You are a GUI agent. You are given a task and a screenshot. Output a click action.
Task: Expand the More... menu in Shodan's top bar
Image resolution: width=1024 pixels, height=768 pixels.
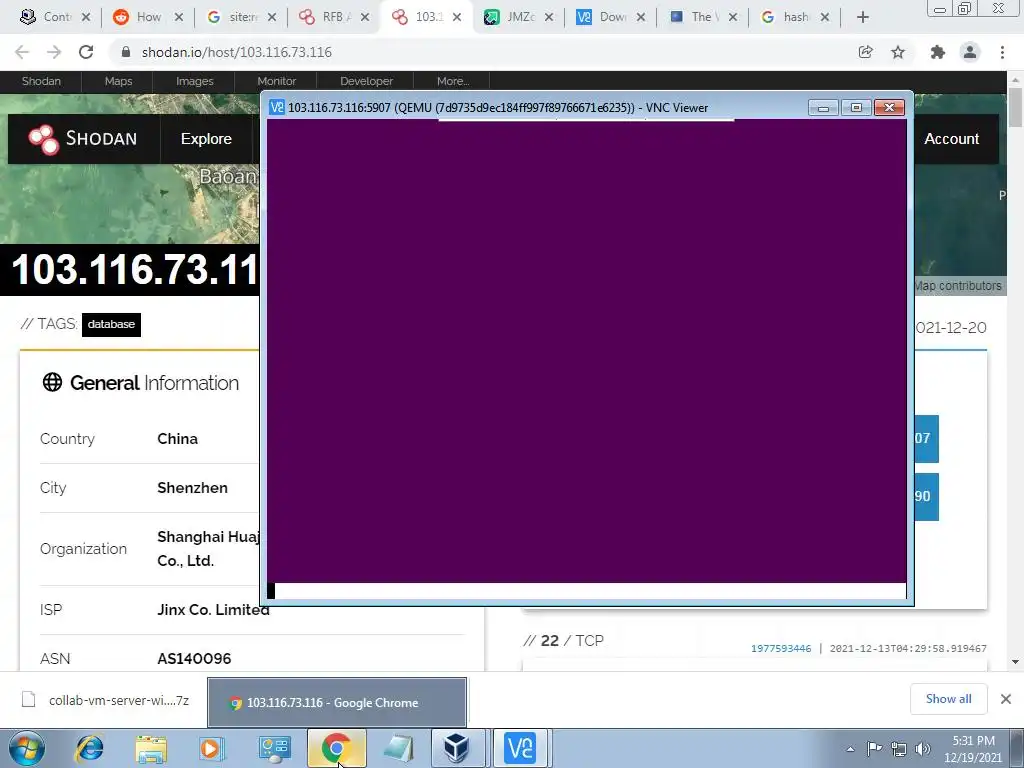click(453, 81)
